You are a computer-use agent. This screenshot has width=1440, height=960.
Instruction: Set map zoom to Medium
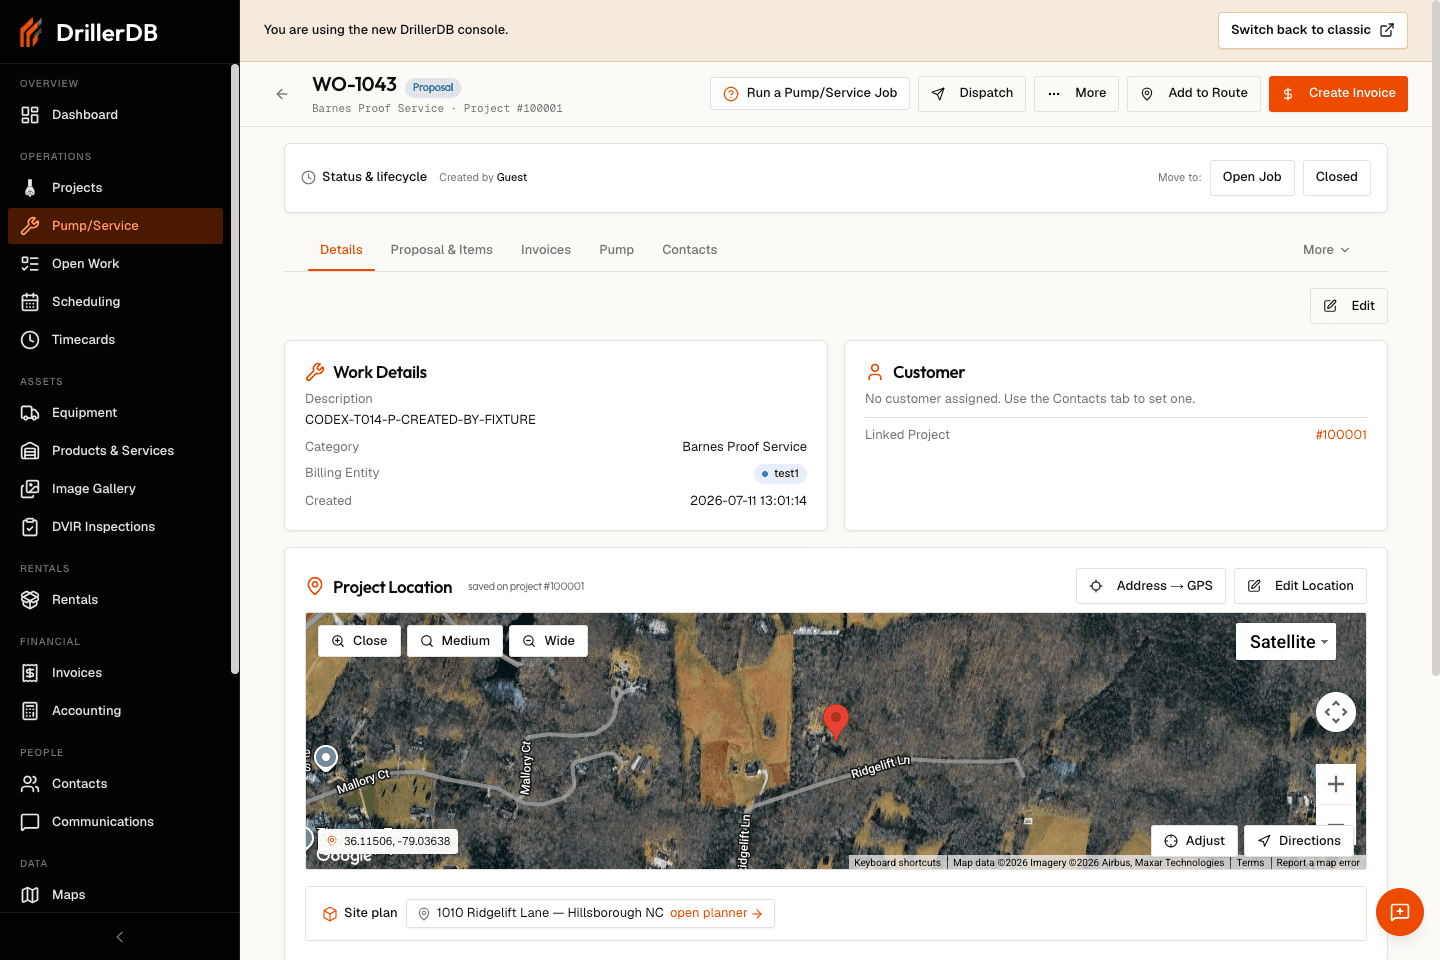pos(455,641)
